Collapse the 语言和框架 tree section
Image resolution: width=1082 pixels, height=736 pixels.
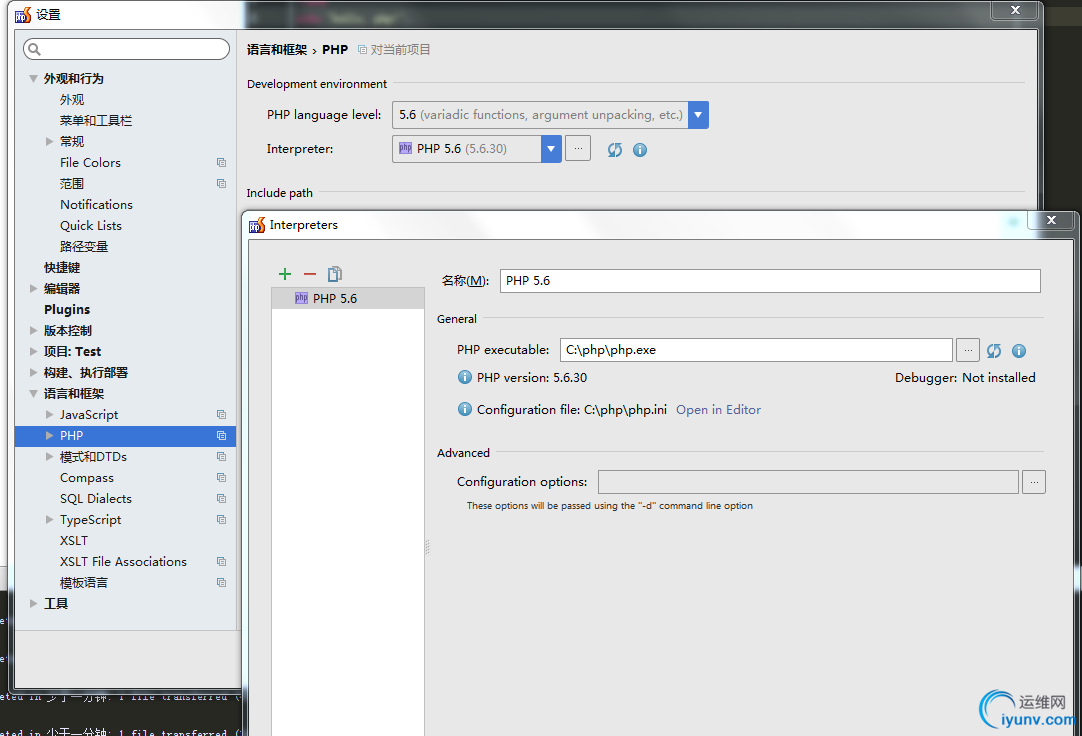click(x=33, y=393)
